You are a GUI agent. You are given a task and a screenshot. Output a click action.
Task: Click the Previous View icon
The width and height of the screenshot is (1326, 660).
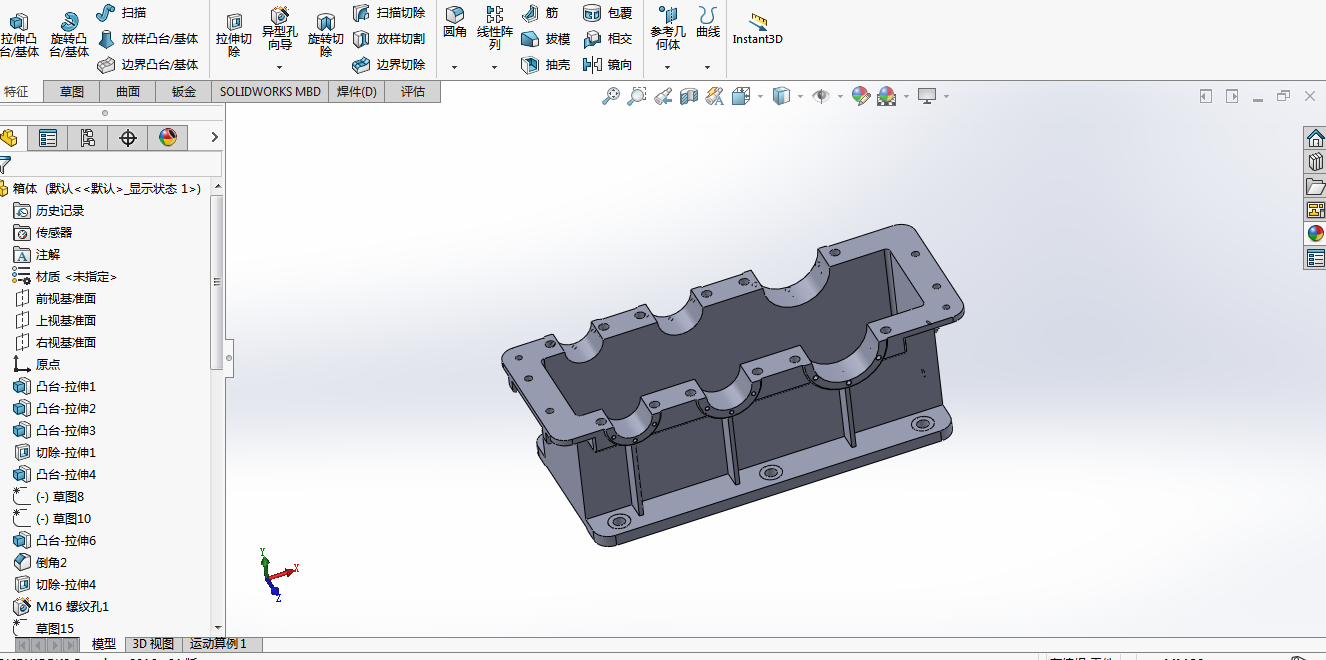tap(663, 96)
